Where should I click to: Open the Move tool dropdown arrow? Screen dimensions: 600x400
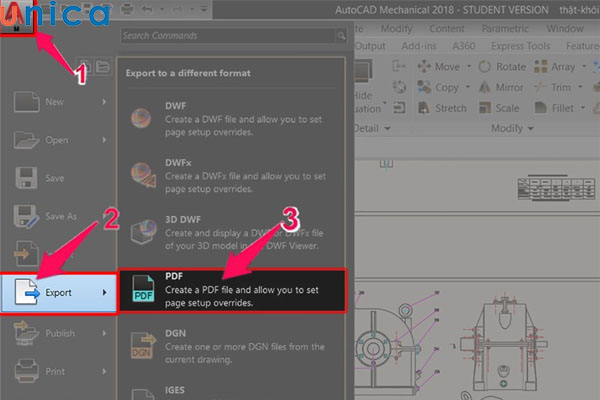click(x=469, y=67)
